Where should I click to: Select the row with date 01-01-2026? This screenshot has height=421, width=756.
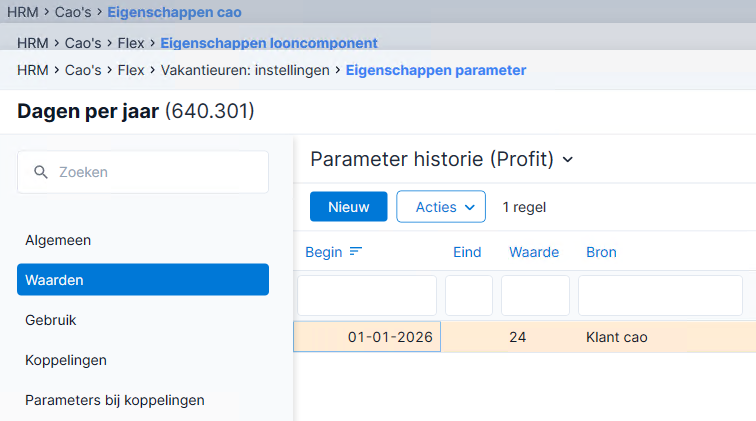point(525,337)
